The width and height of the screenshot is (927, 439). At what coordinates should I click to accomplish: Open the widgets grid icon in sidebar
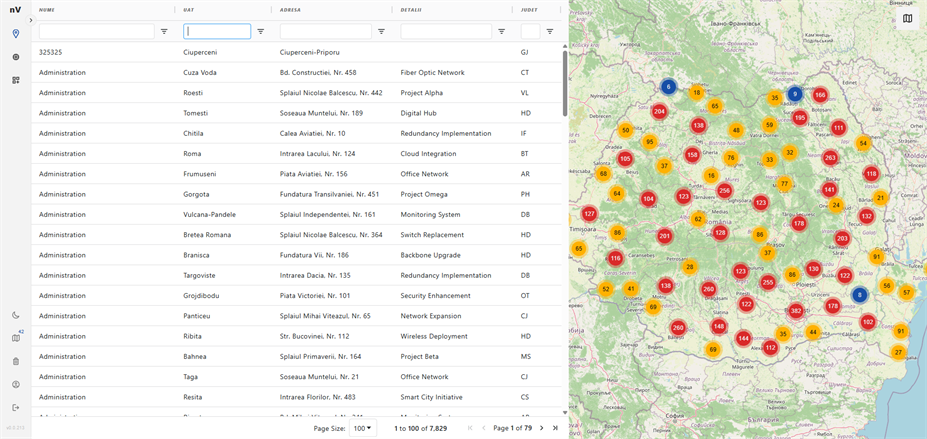tap(16, 80)
